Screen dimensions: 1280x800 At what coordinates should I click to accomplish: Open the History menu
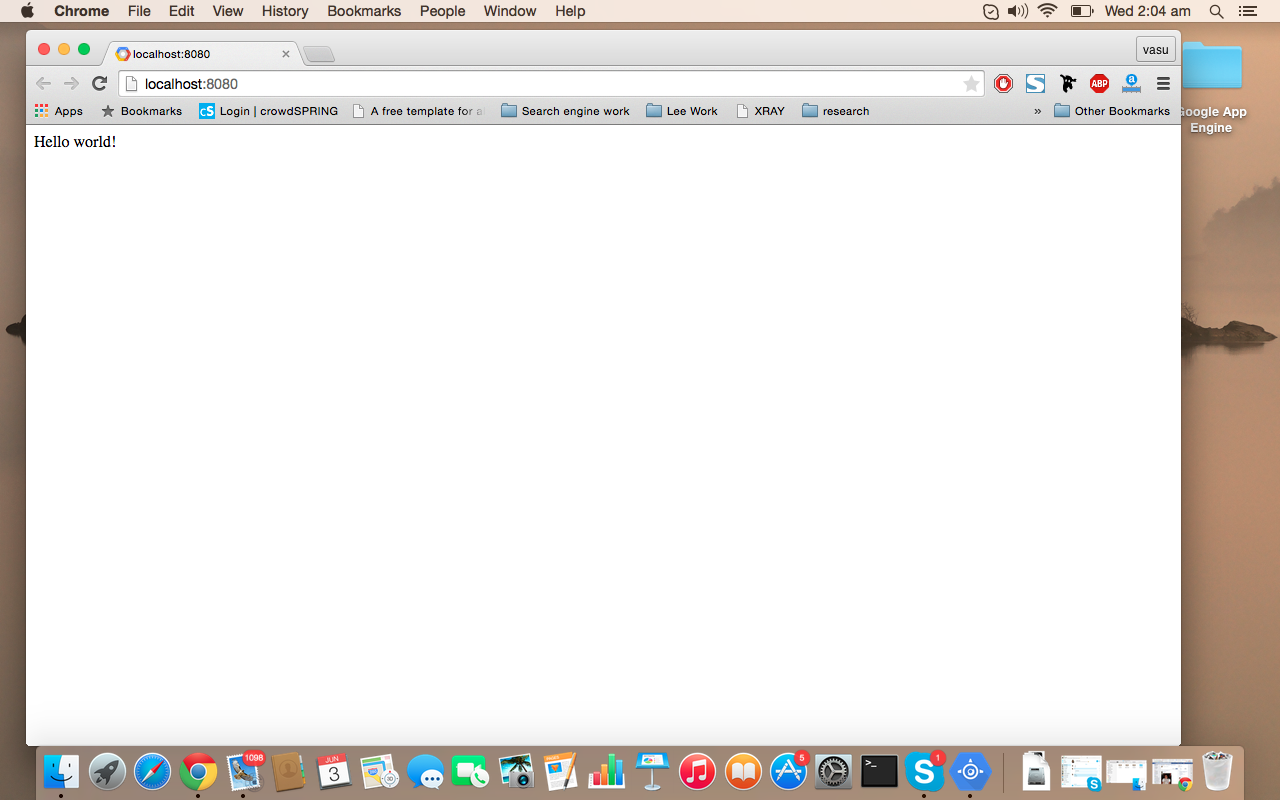(x=285, y=11)
